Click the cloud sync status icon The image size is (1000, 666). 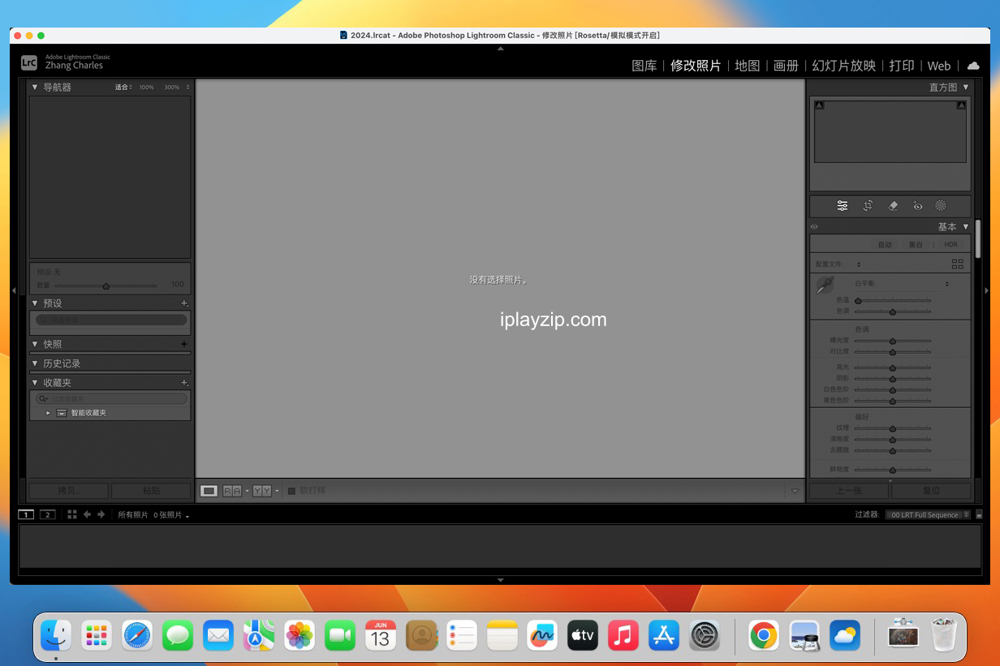(x=973, y=66)
